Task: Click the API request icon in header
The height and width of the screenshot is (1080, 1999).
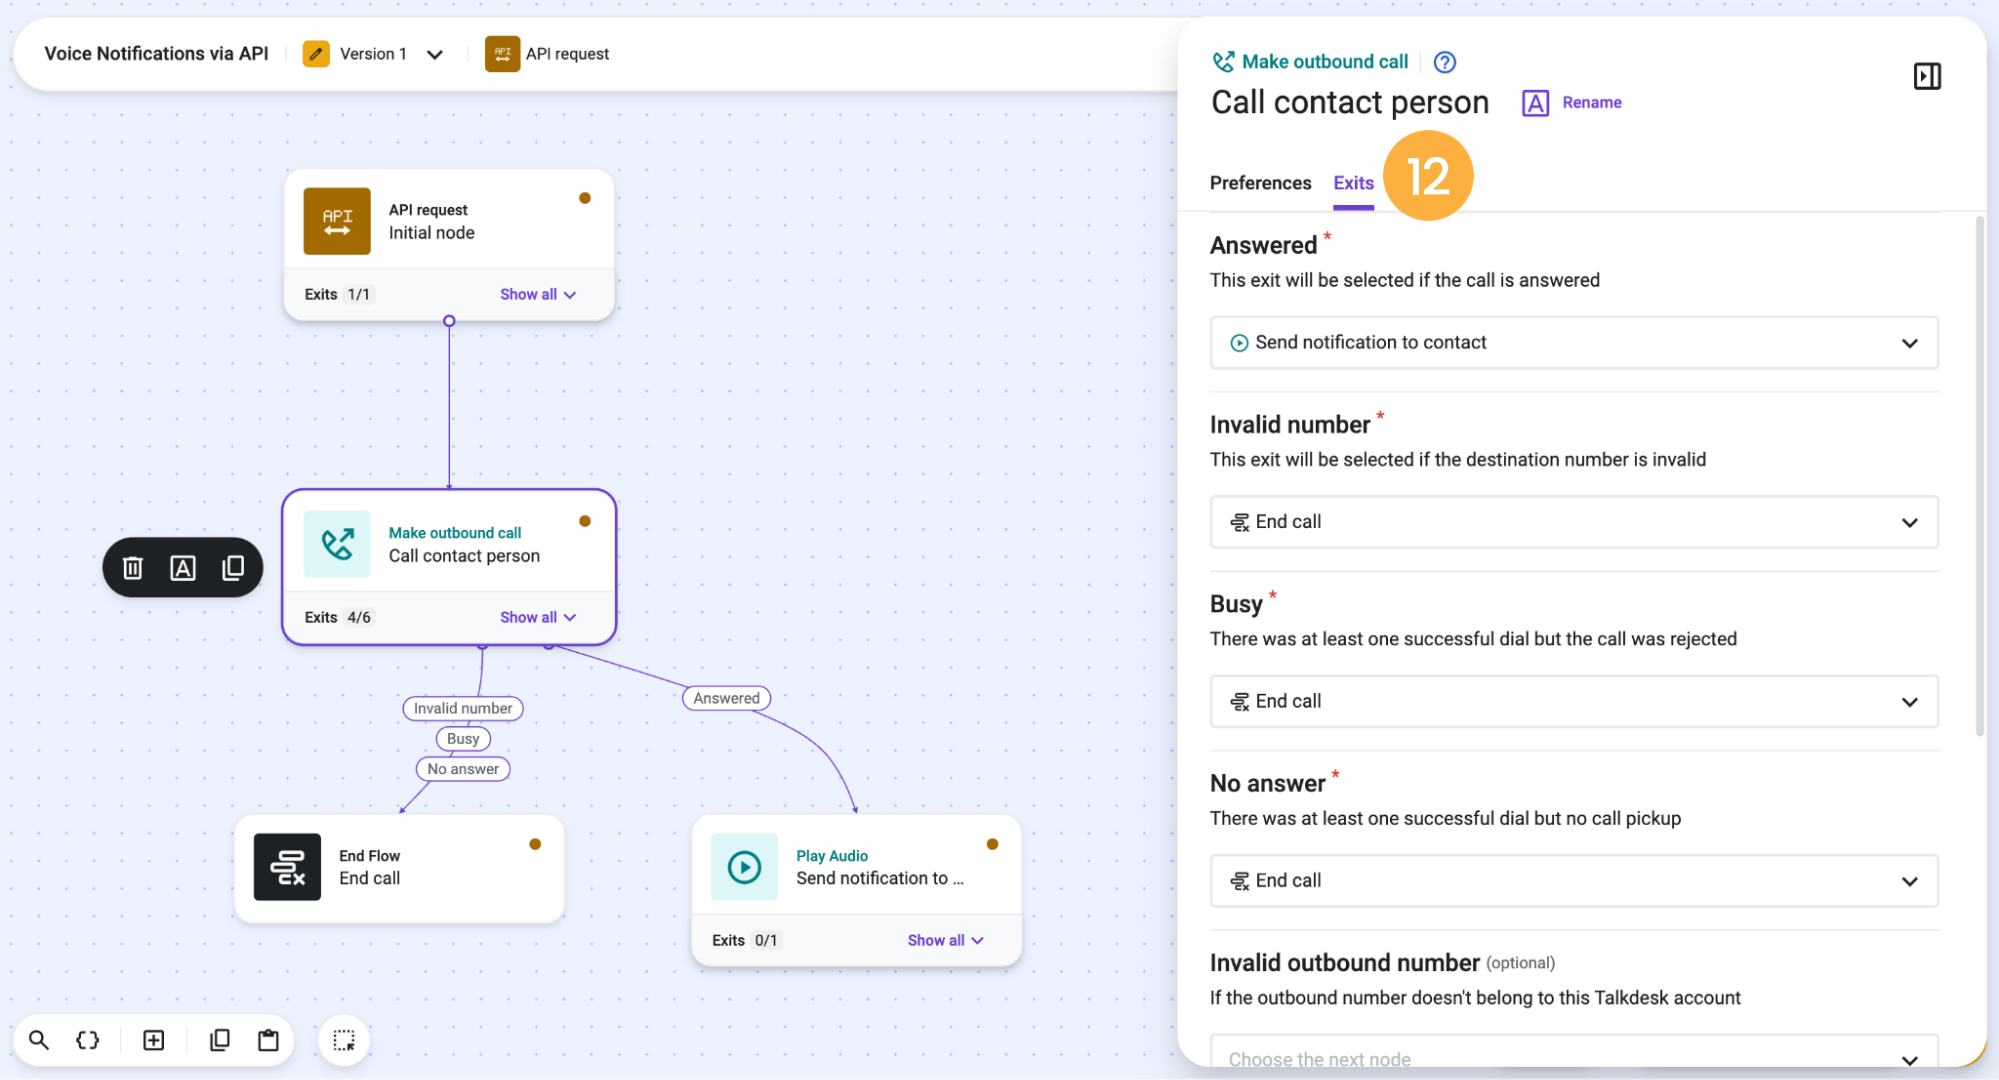Action: click(502, 54)
